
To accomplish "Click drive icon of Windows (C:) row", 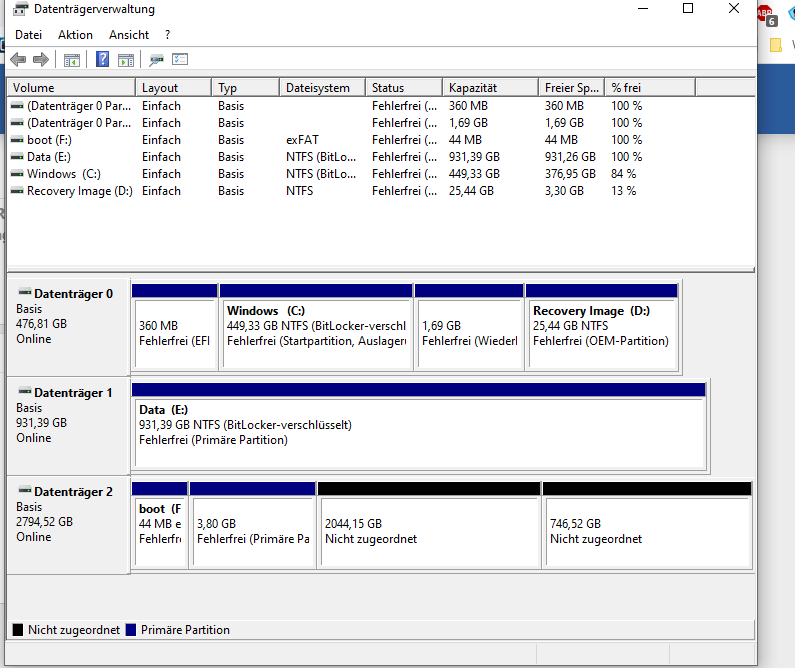I will point(17,174).
